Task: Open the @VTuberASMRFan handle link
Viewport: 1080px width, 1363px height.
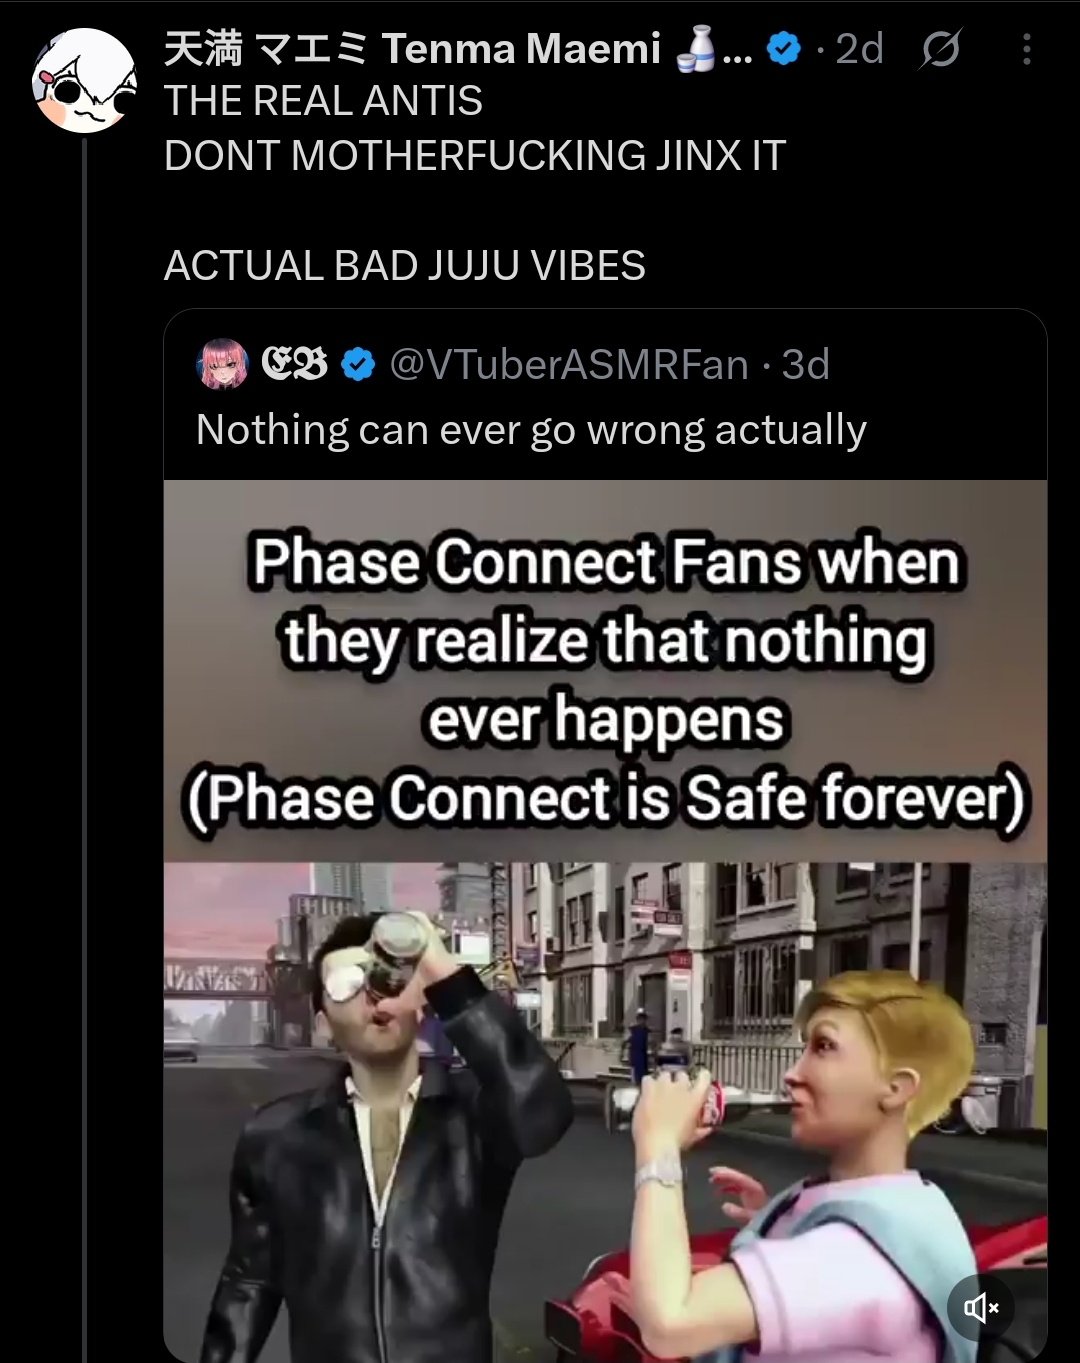Action: (x=568, y=365)
